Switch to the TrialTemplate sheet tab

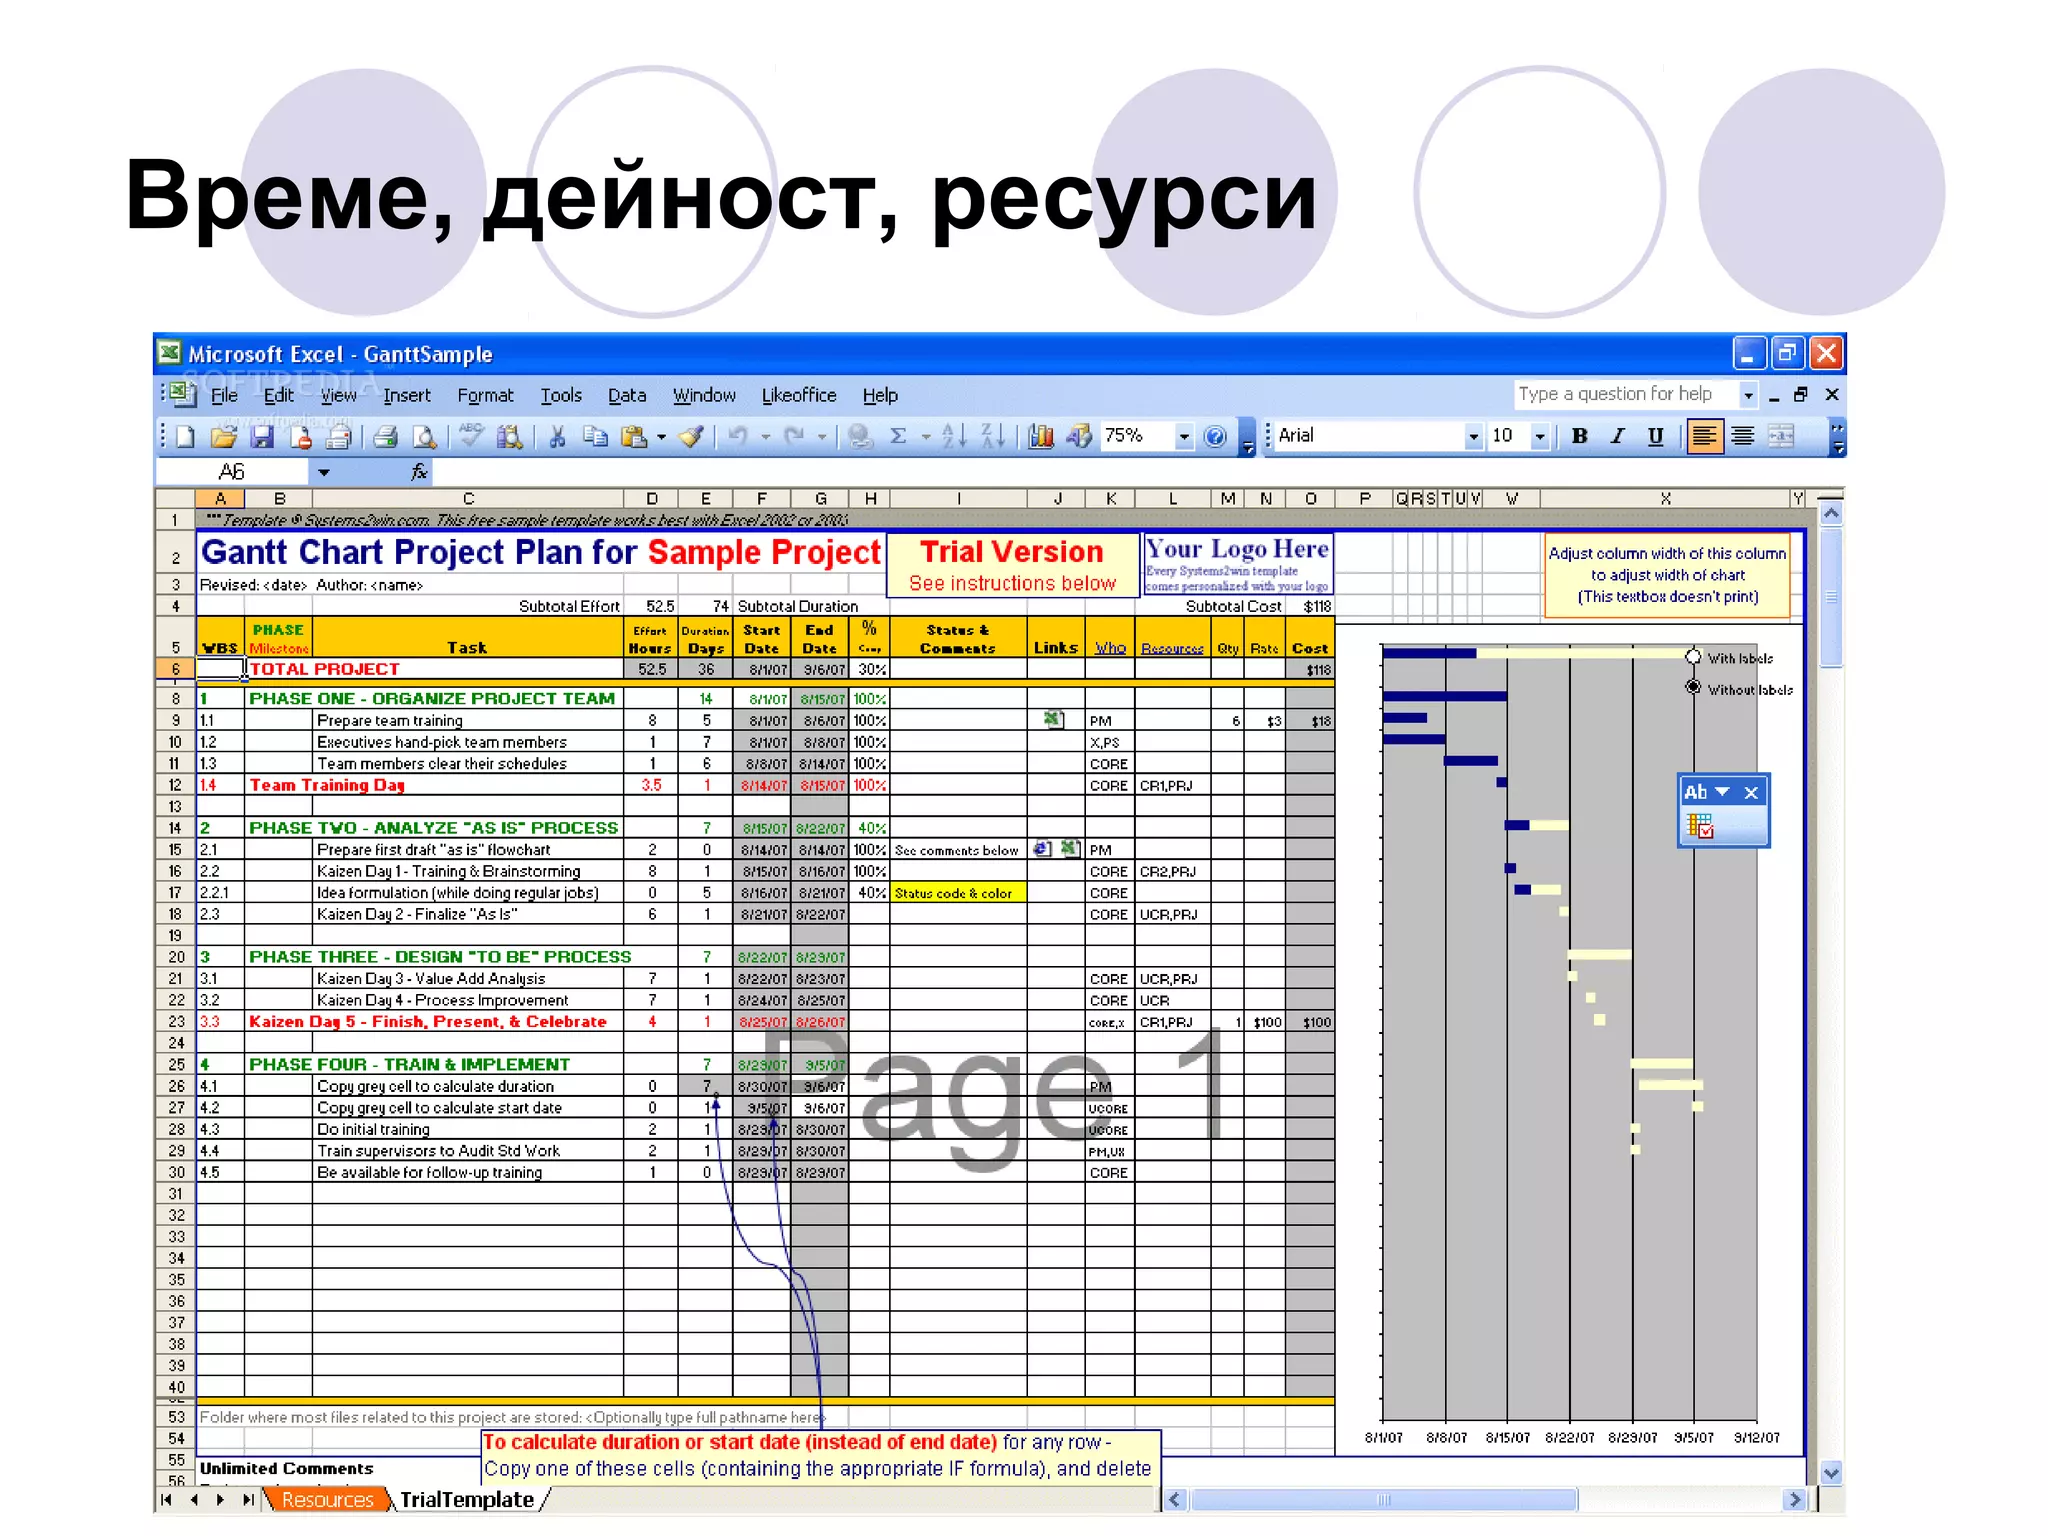coord(467,1499)
